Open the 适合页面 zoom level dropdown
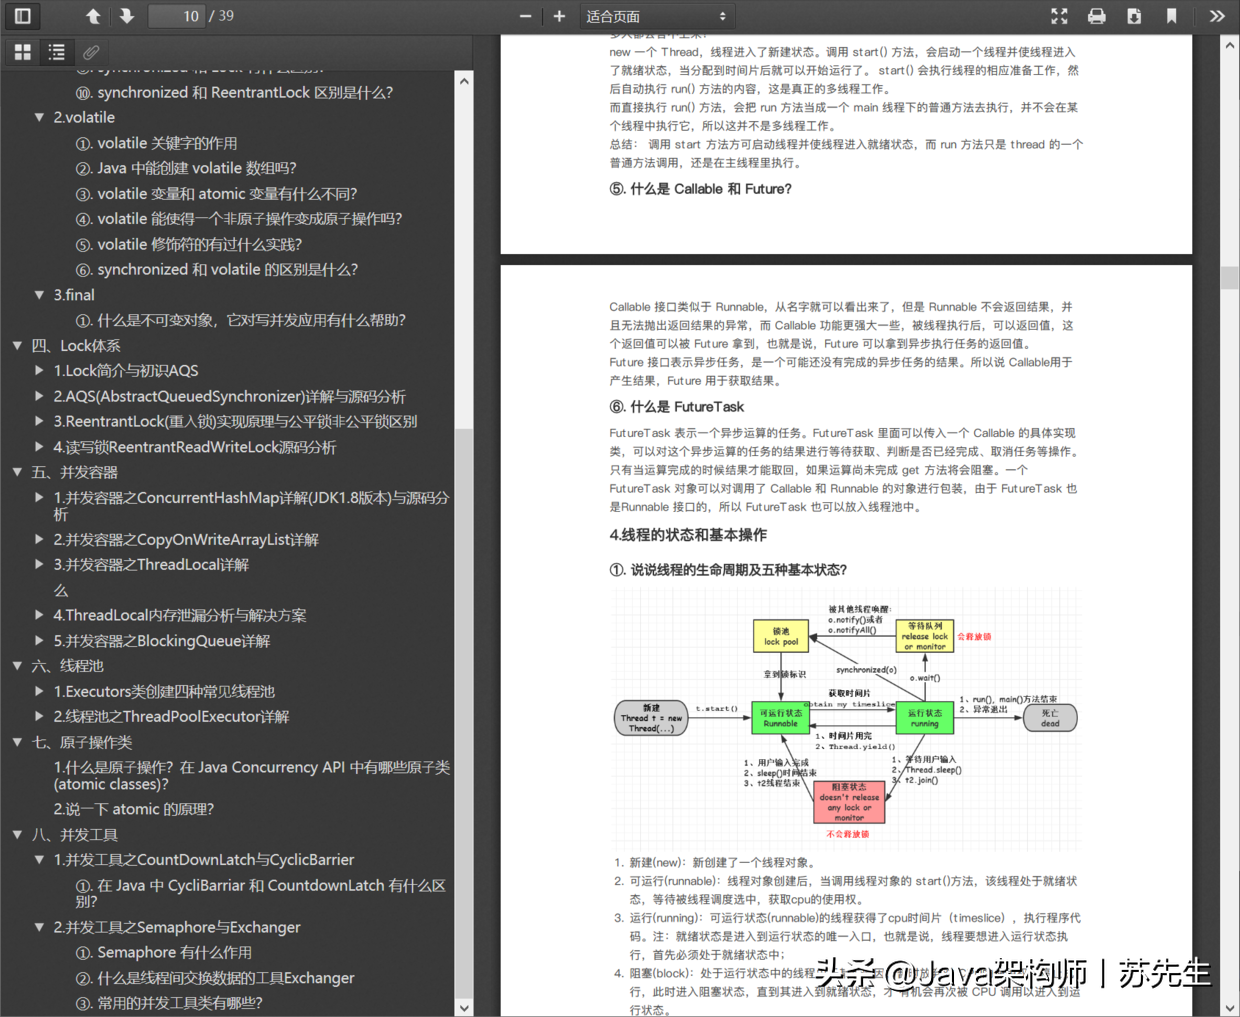The height and width of the screenshot is (1017, 1240). 657,16
